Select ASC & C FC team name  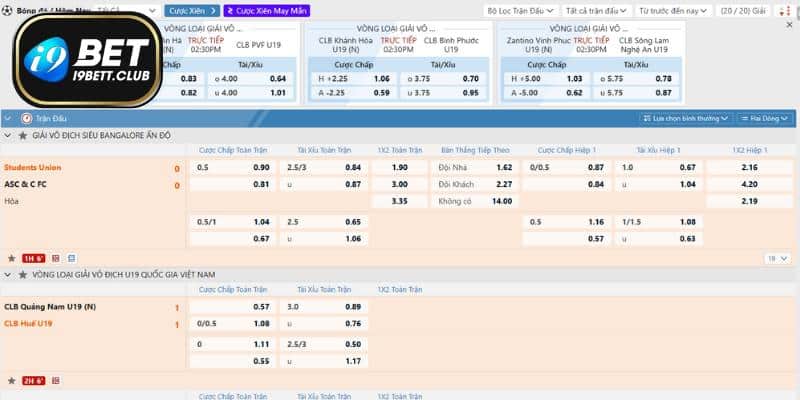[26, 184]
